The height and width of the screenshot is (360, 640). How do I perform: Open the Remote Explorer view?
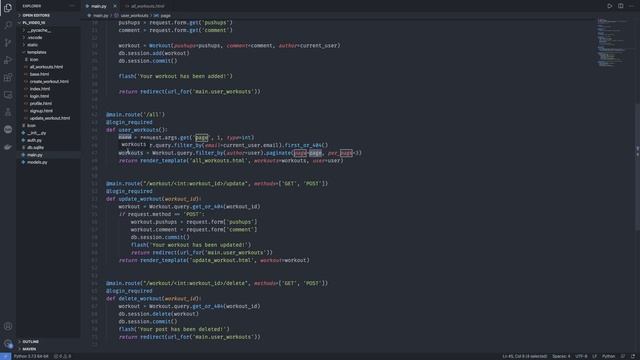tap(8, 95)
